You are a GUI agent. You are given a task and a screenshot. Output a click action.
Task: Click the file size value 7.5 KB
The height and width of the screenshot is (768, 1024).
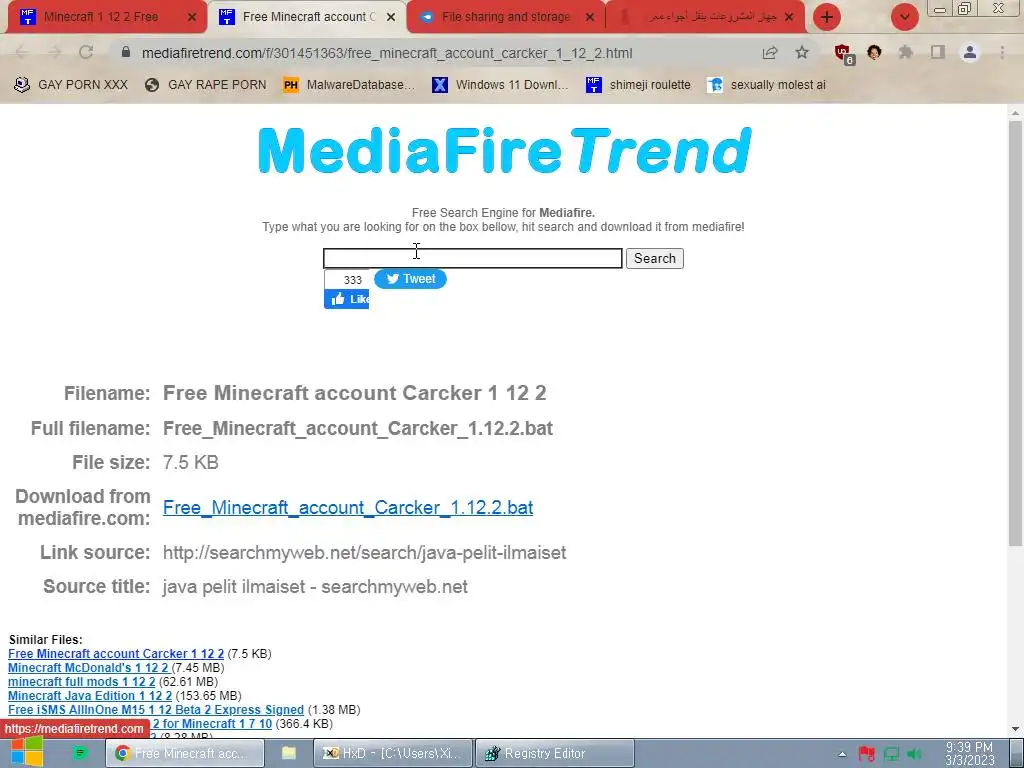191,462
